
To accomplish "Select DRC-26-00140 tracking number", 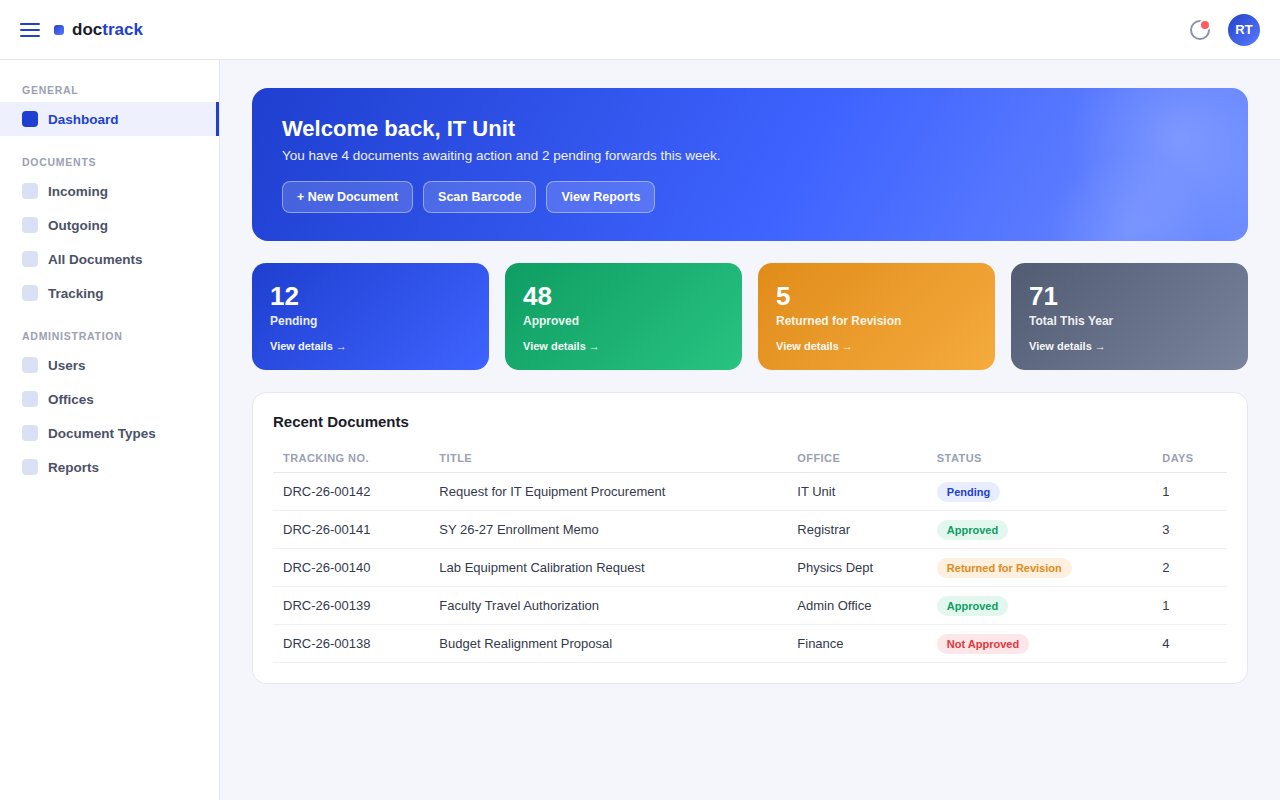I will [327, 568].
